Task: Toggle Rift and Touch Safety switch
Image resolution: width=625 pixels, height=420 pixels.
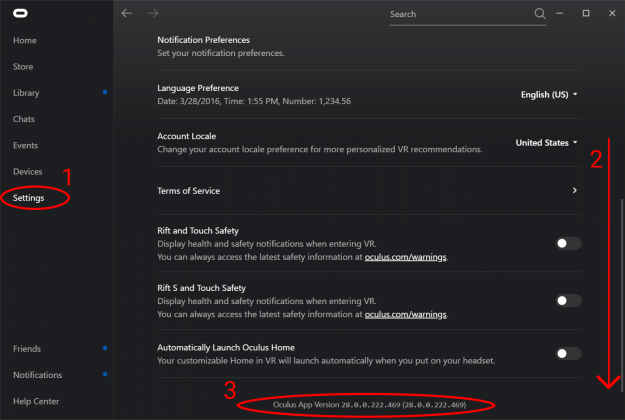Action: click(569, 244)
